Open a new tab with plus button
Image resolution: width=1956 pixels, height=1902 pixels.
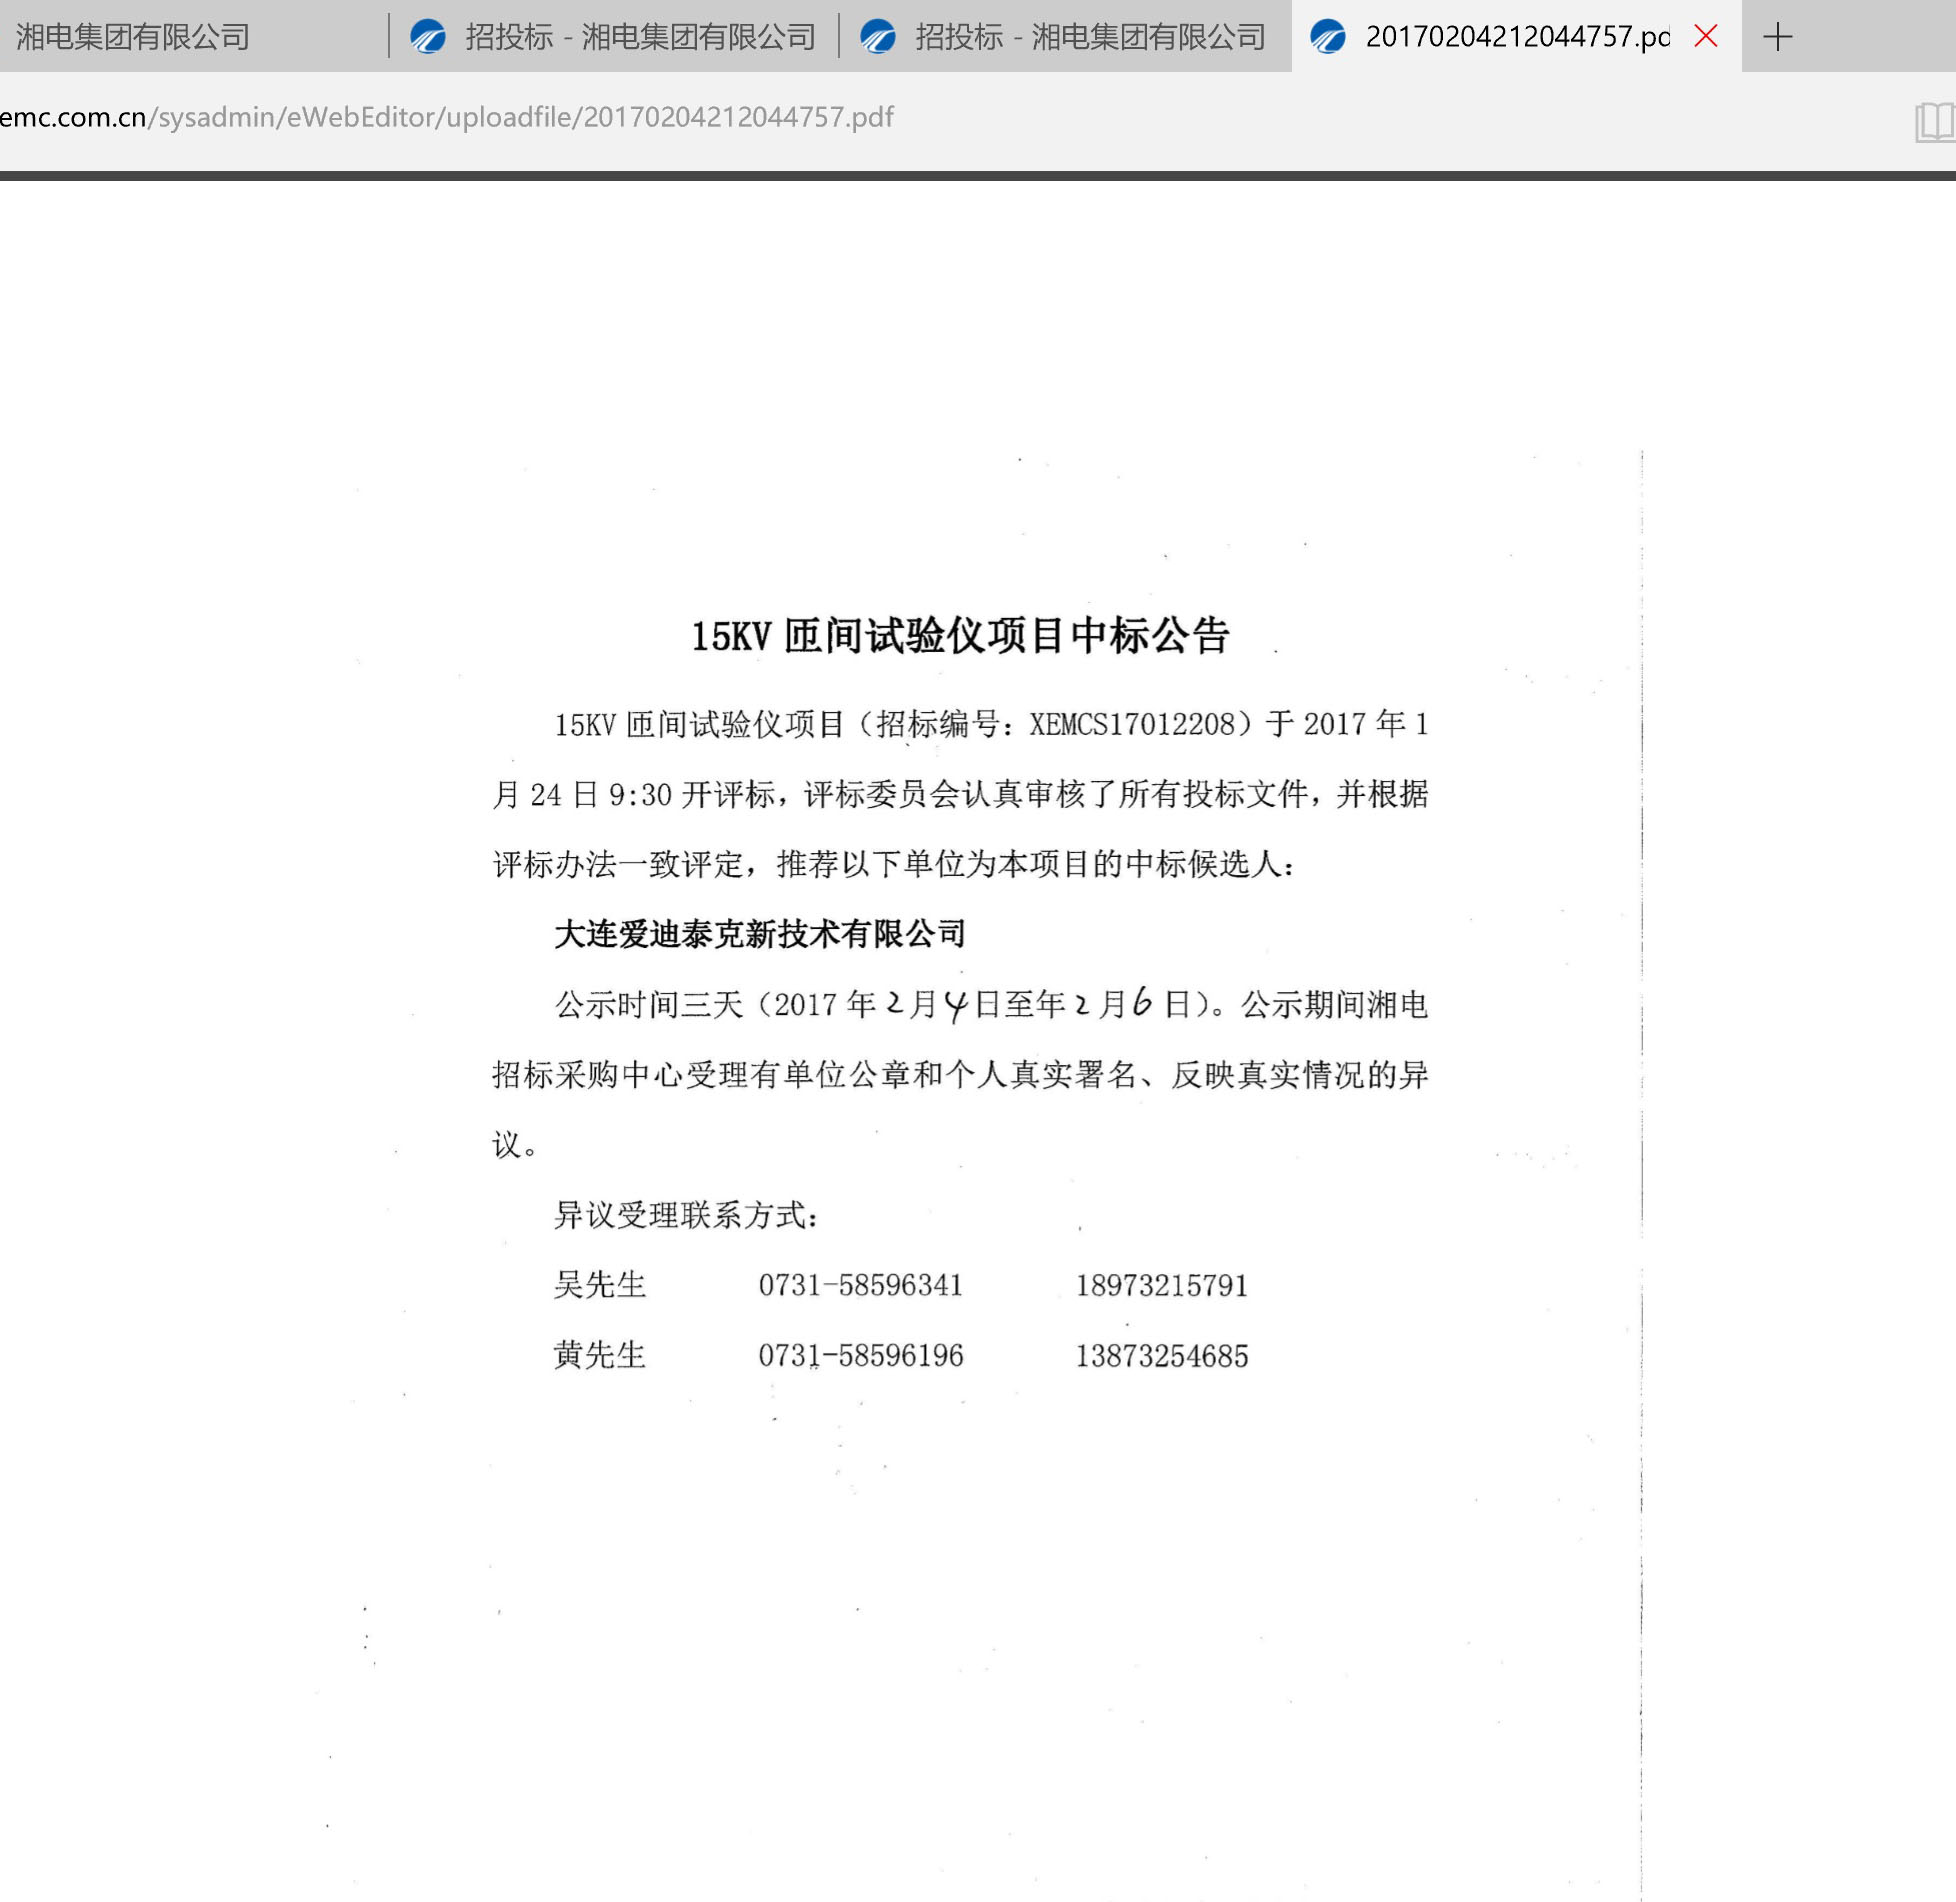[1777, 37]
